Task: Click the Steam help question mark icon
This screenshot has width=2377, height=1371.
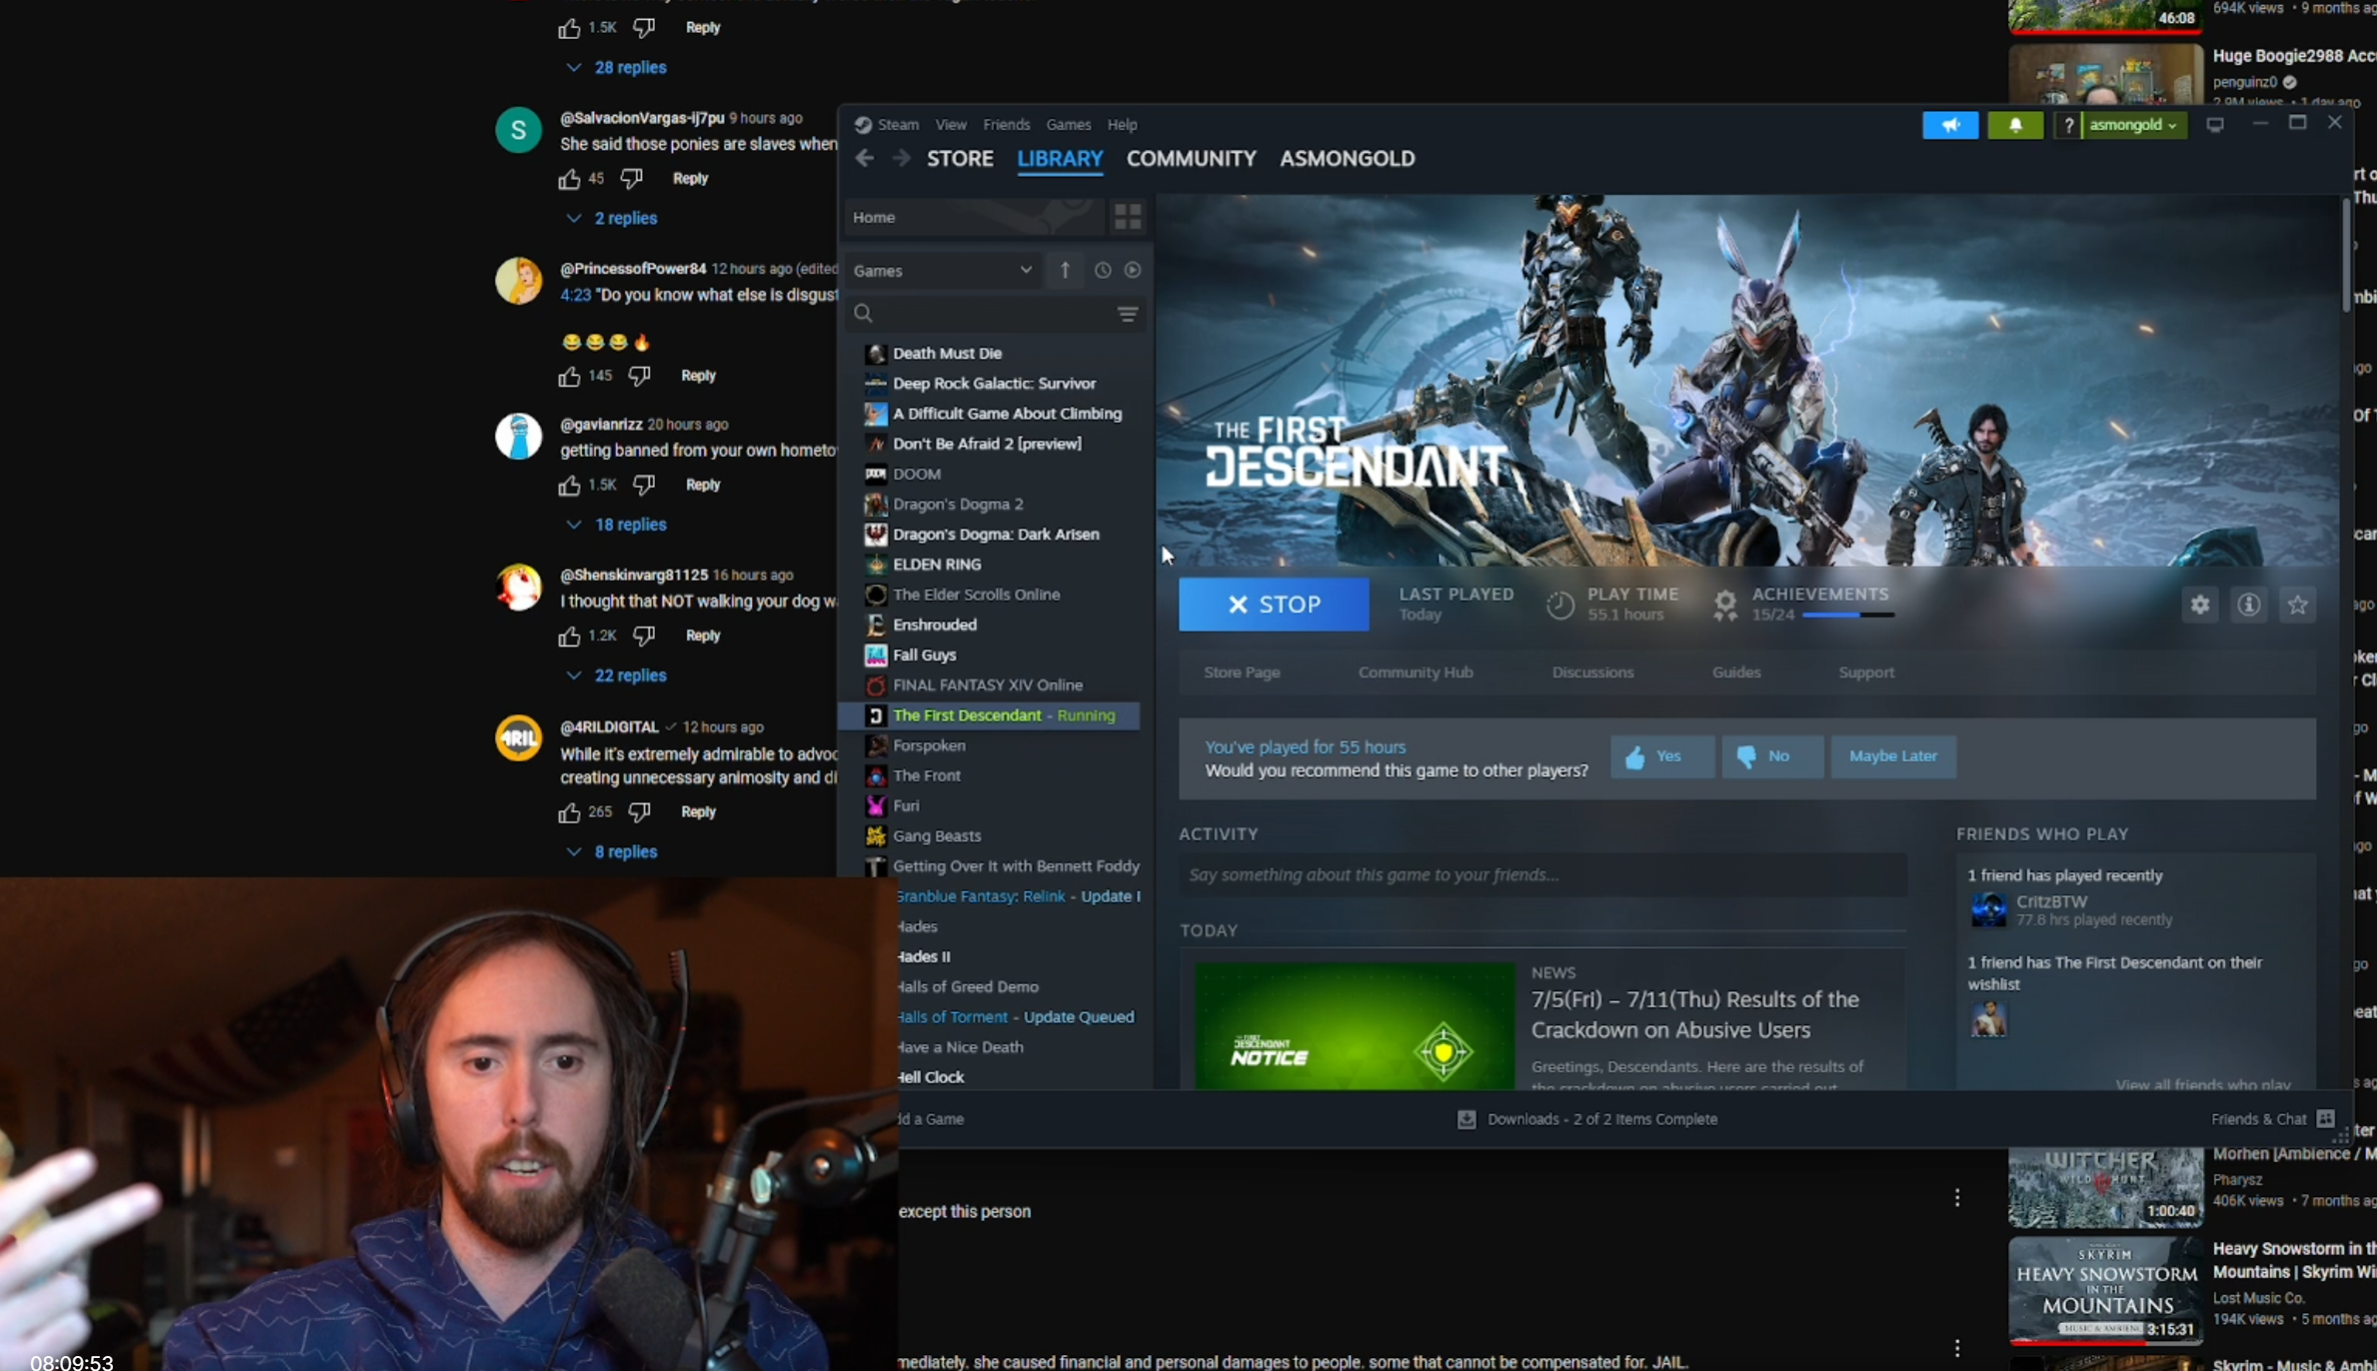Action: [x=2068, y=125]
